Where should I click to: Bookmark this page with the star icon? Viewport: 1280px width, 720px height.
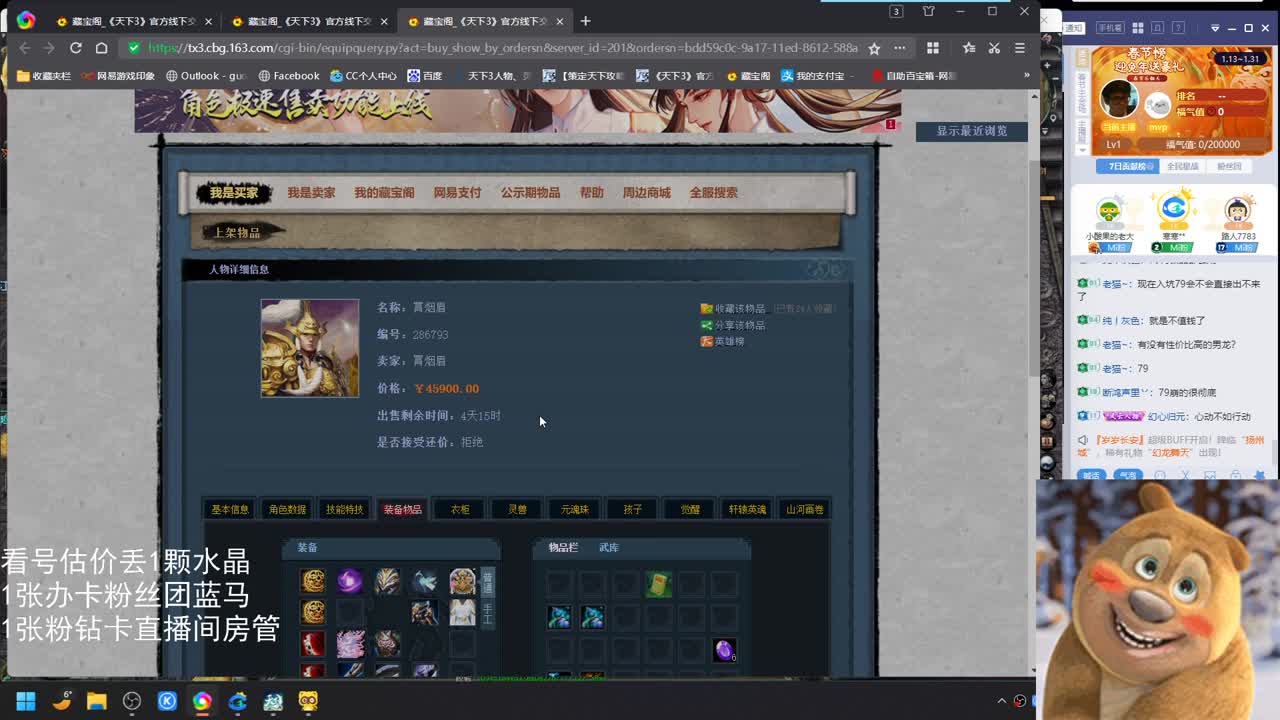point(874,48)
